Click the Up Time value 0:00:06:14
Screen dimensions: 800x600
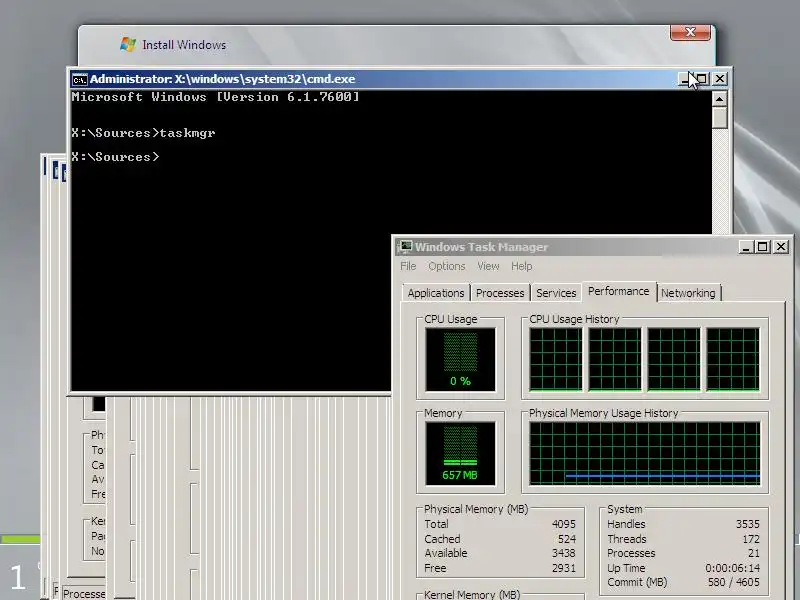733,568
